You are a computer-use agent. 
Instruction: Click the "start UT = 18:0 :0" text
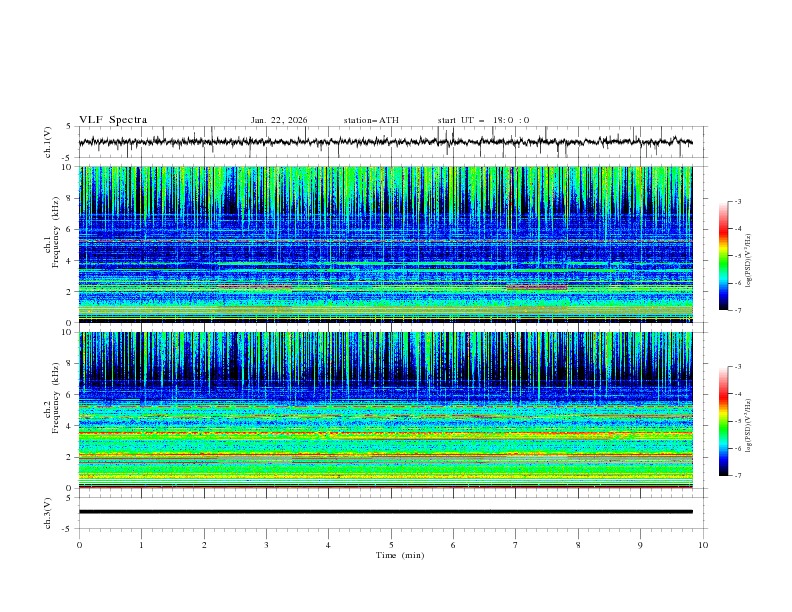pos(483,120)
